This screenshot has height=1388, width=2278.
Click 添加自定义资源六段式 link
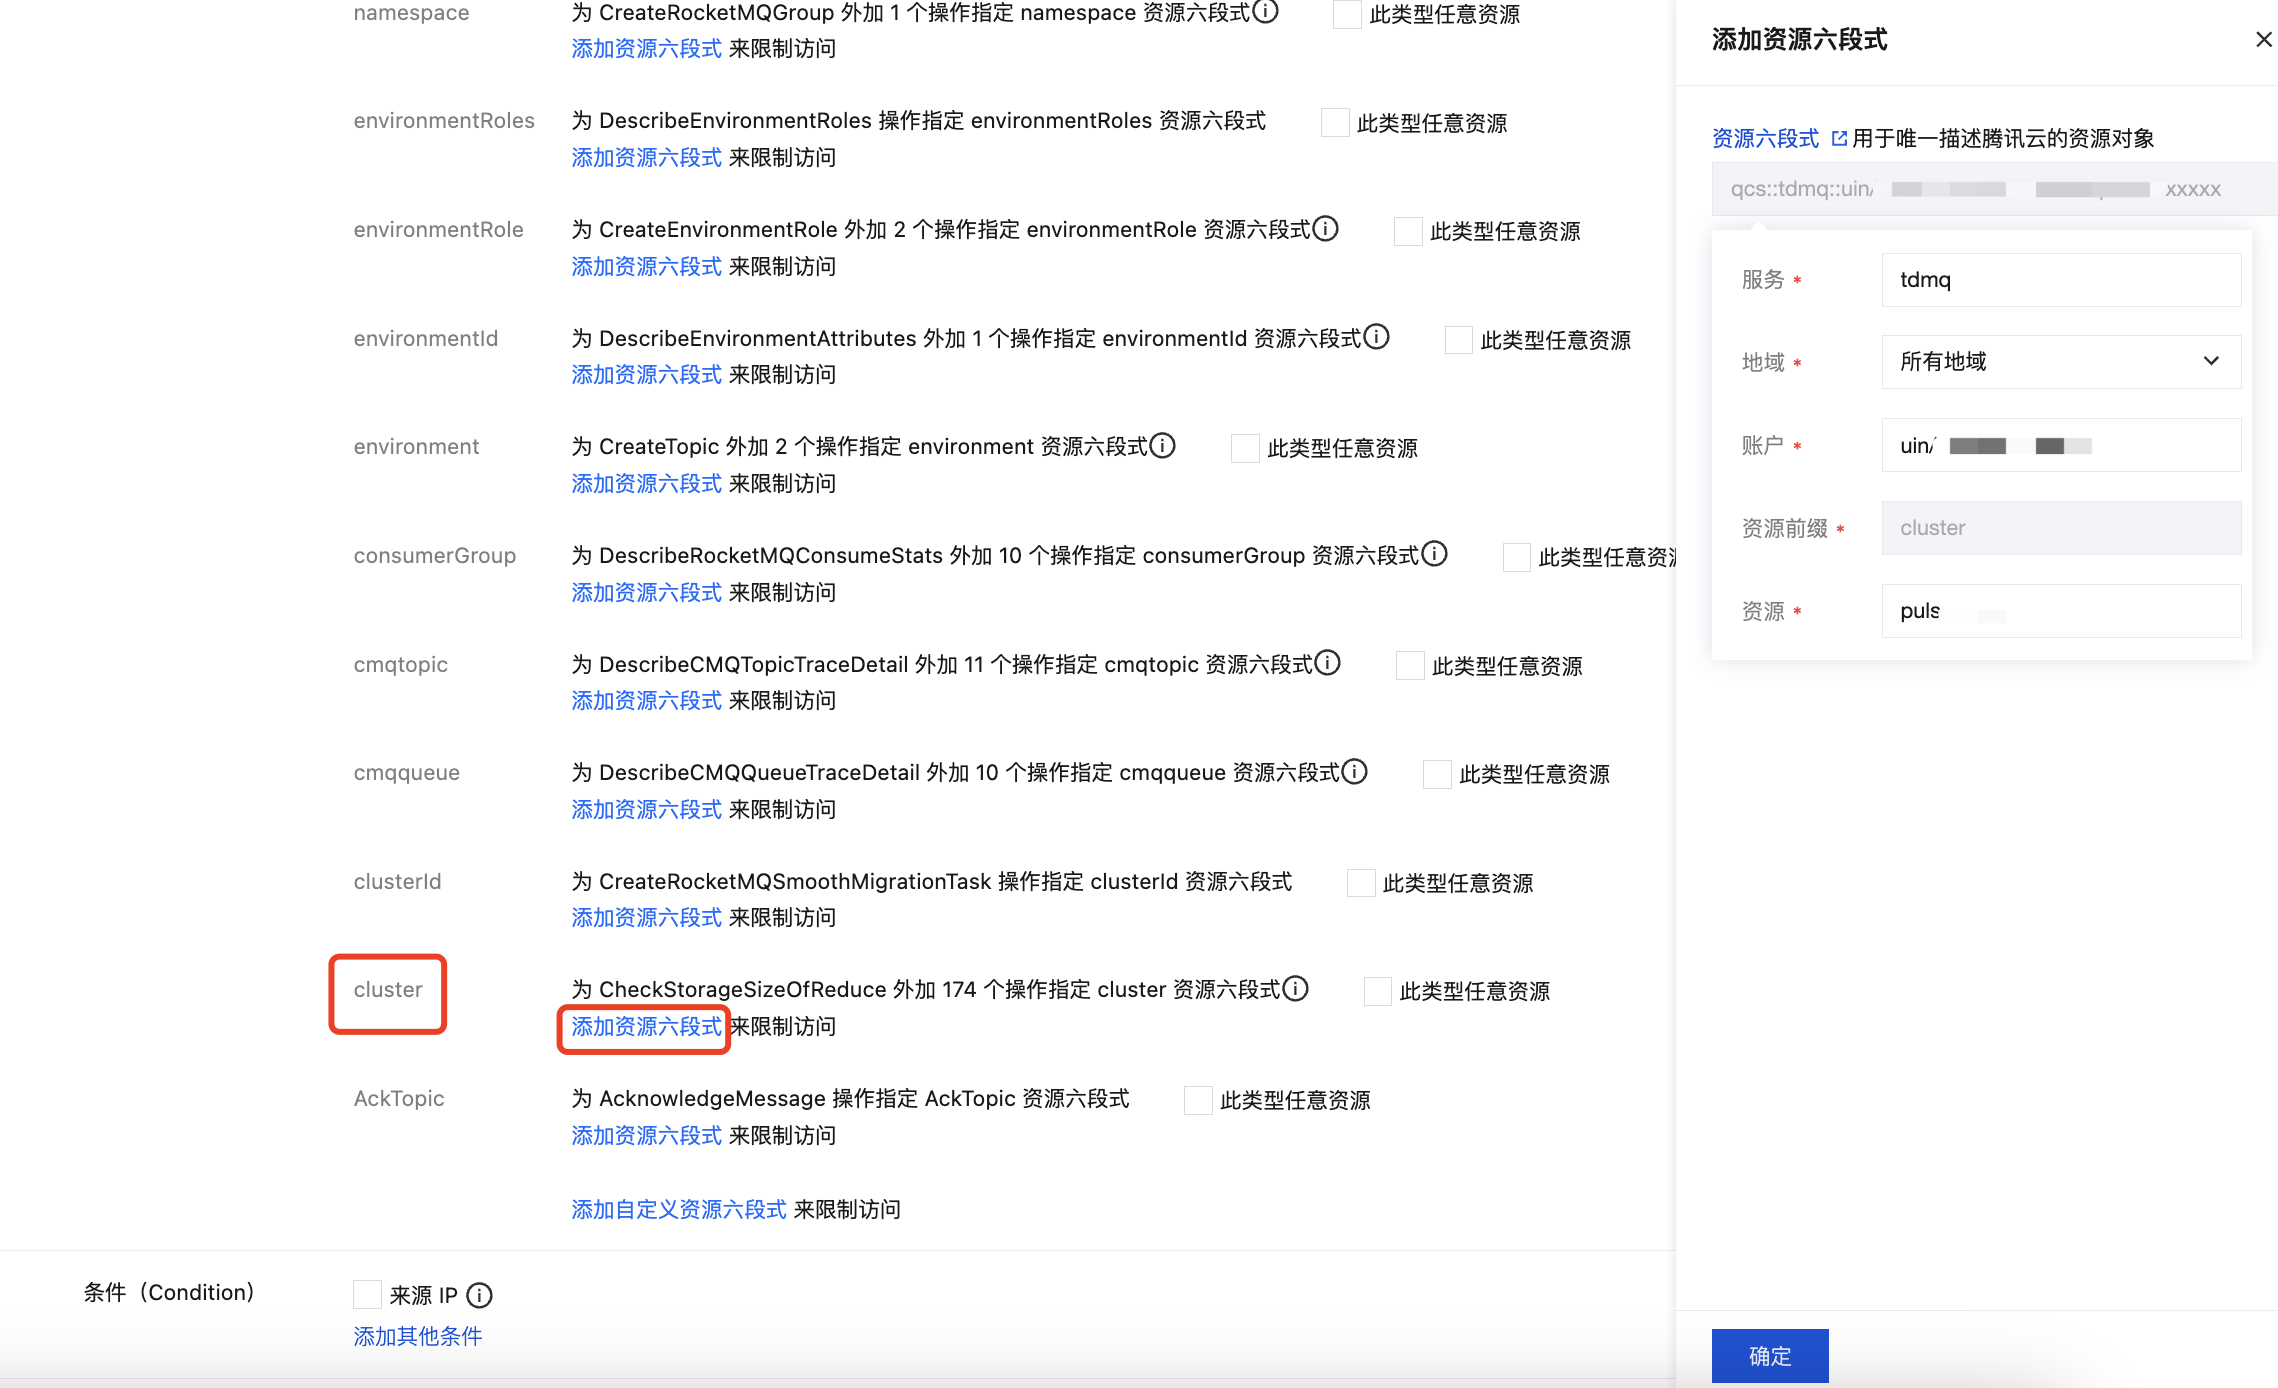pos(679,1210)
